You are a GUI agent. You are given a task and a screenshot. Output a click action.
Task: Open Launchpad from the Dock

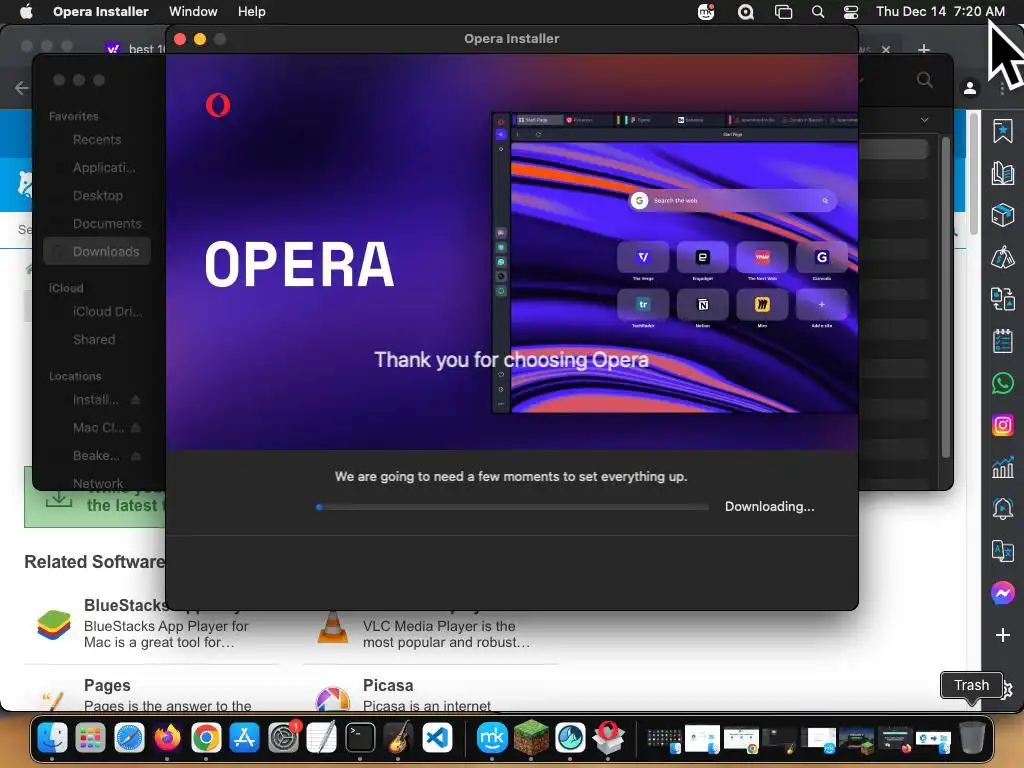90,738
